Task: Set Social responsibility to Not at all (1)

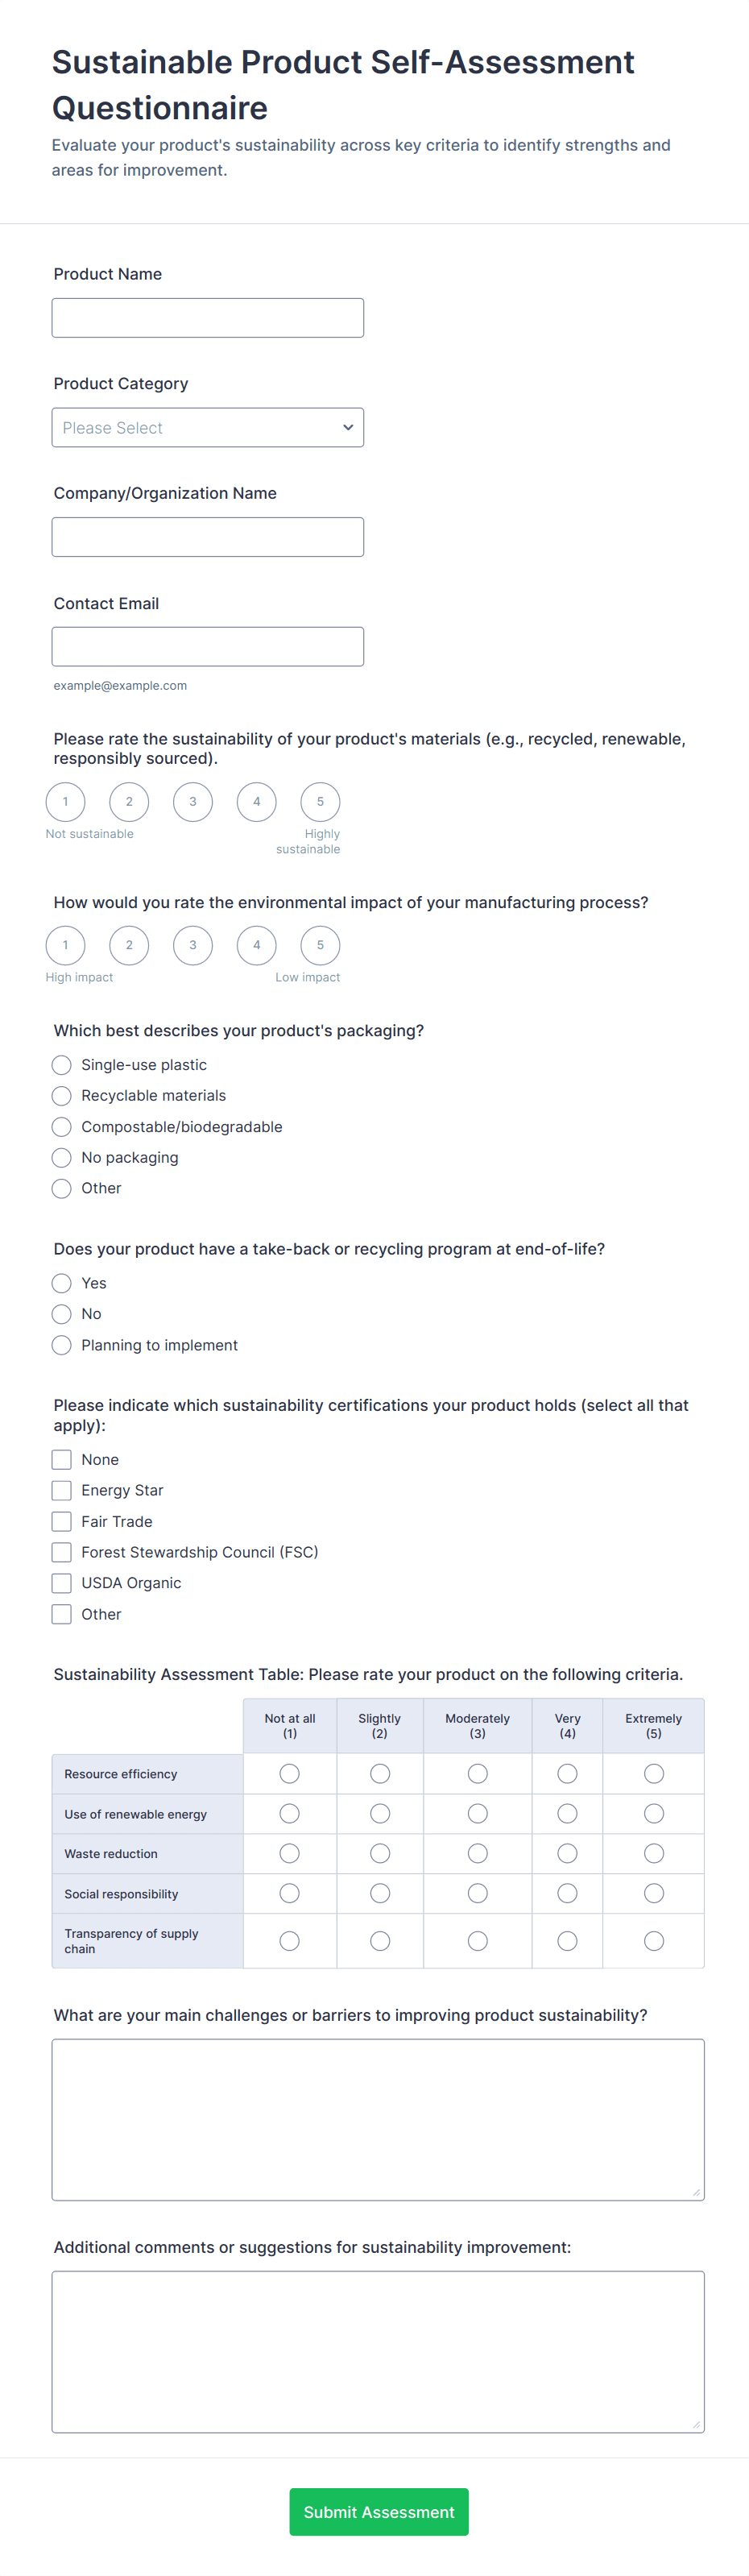Action: tap(290, 1893)
